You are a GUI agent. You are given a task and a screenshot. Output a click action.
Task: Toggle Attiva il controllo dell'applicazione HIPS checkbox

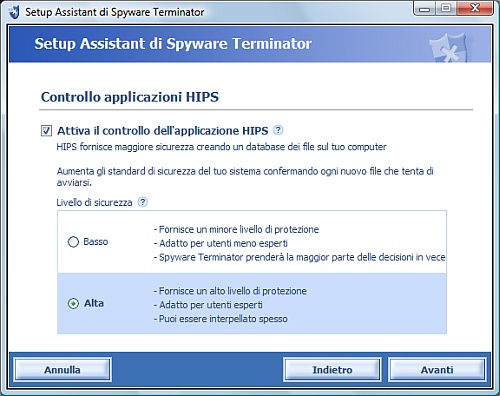pos(46,131)
